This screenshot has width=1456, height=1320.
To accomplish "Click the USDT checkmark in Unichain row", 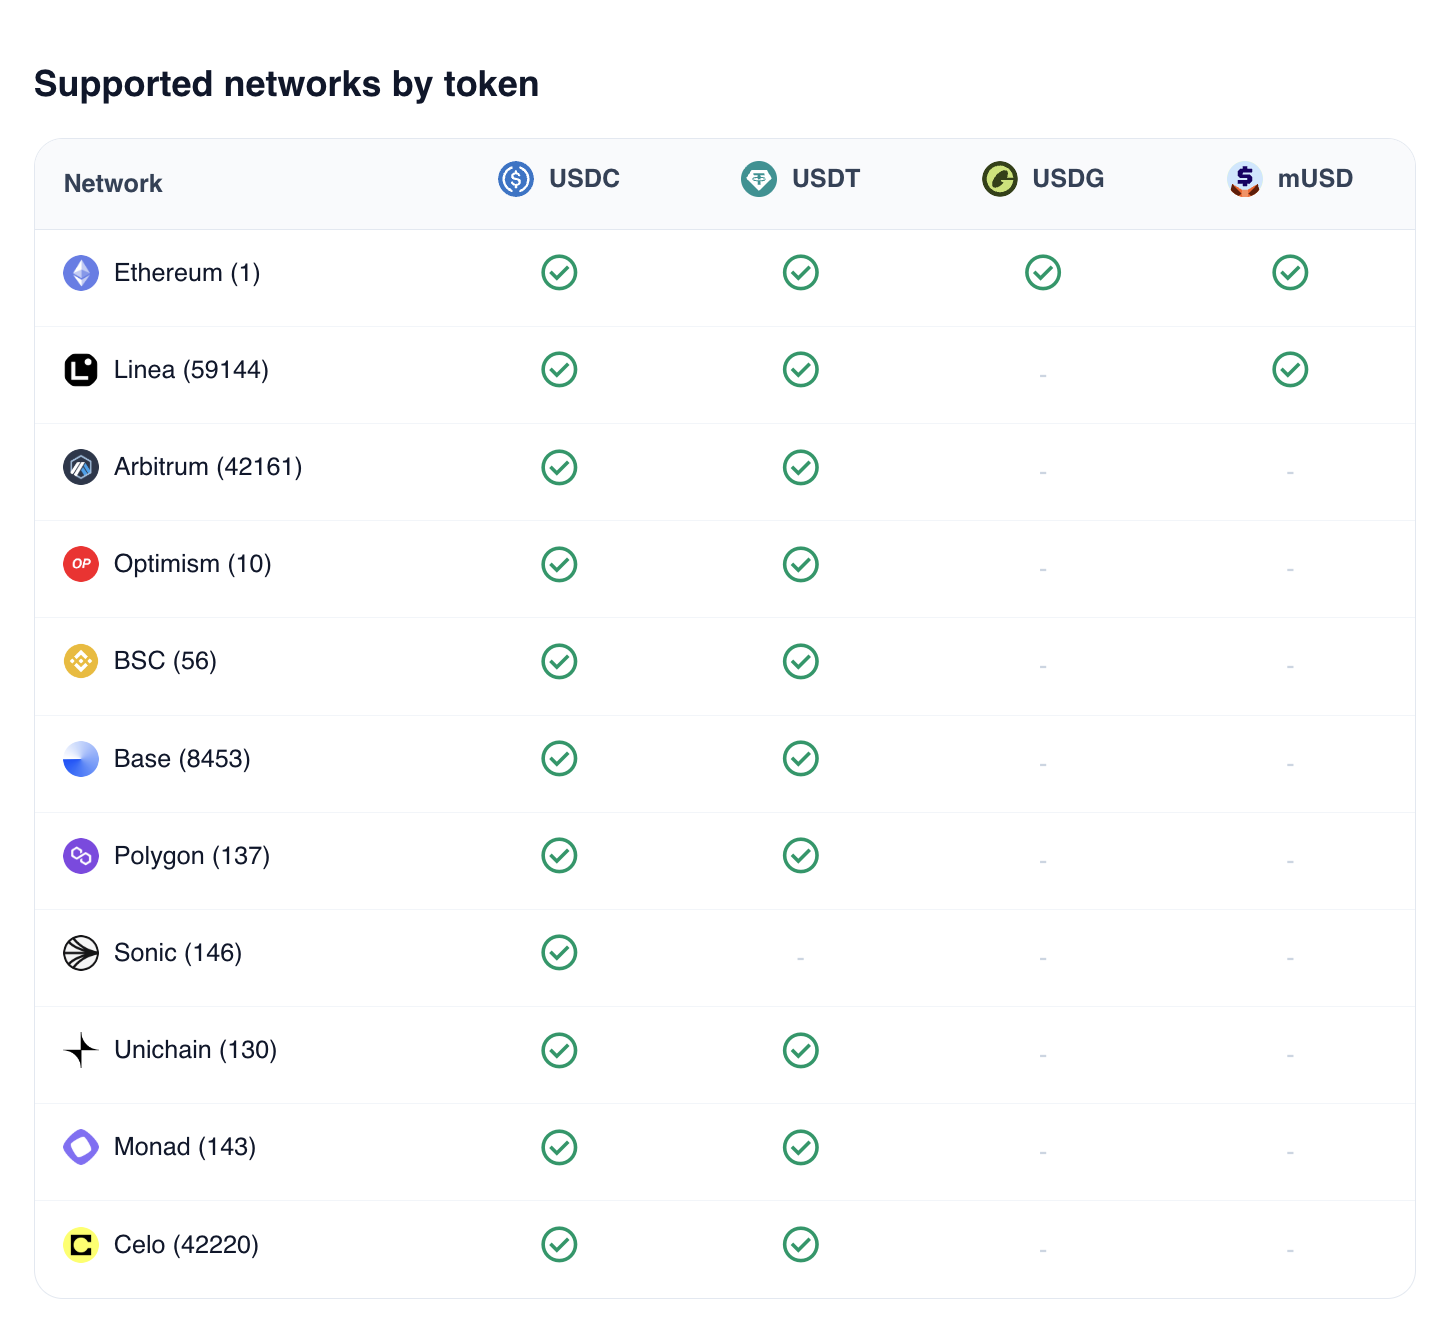I will [801, 1050].
